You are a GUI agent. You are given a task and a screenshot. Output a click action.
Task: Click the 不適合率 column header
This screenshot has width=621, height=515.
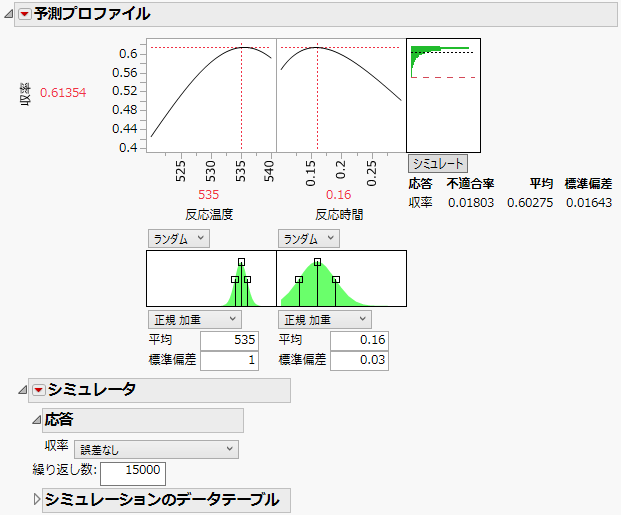coord(470,184)
